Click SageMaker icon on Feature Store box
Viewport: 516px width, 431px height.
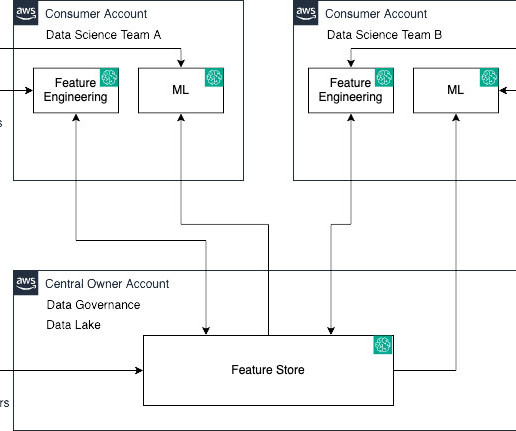coord(383,345)
